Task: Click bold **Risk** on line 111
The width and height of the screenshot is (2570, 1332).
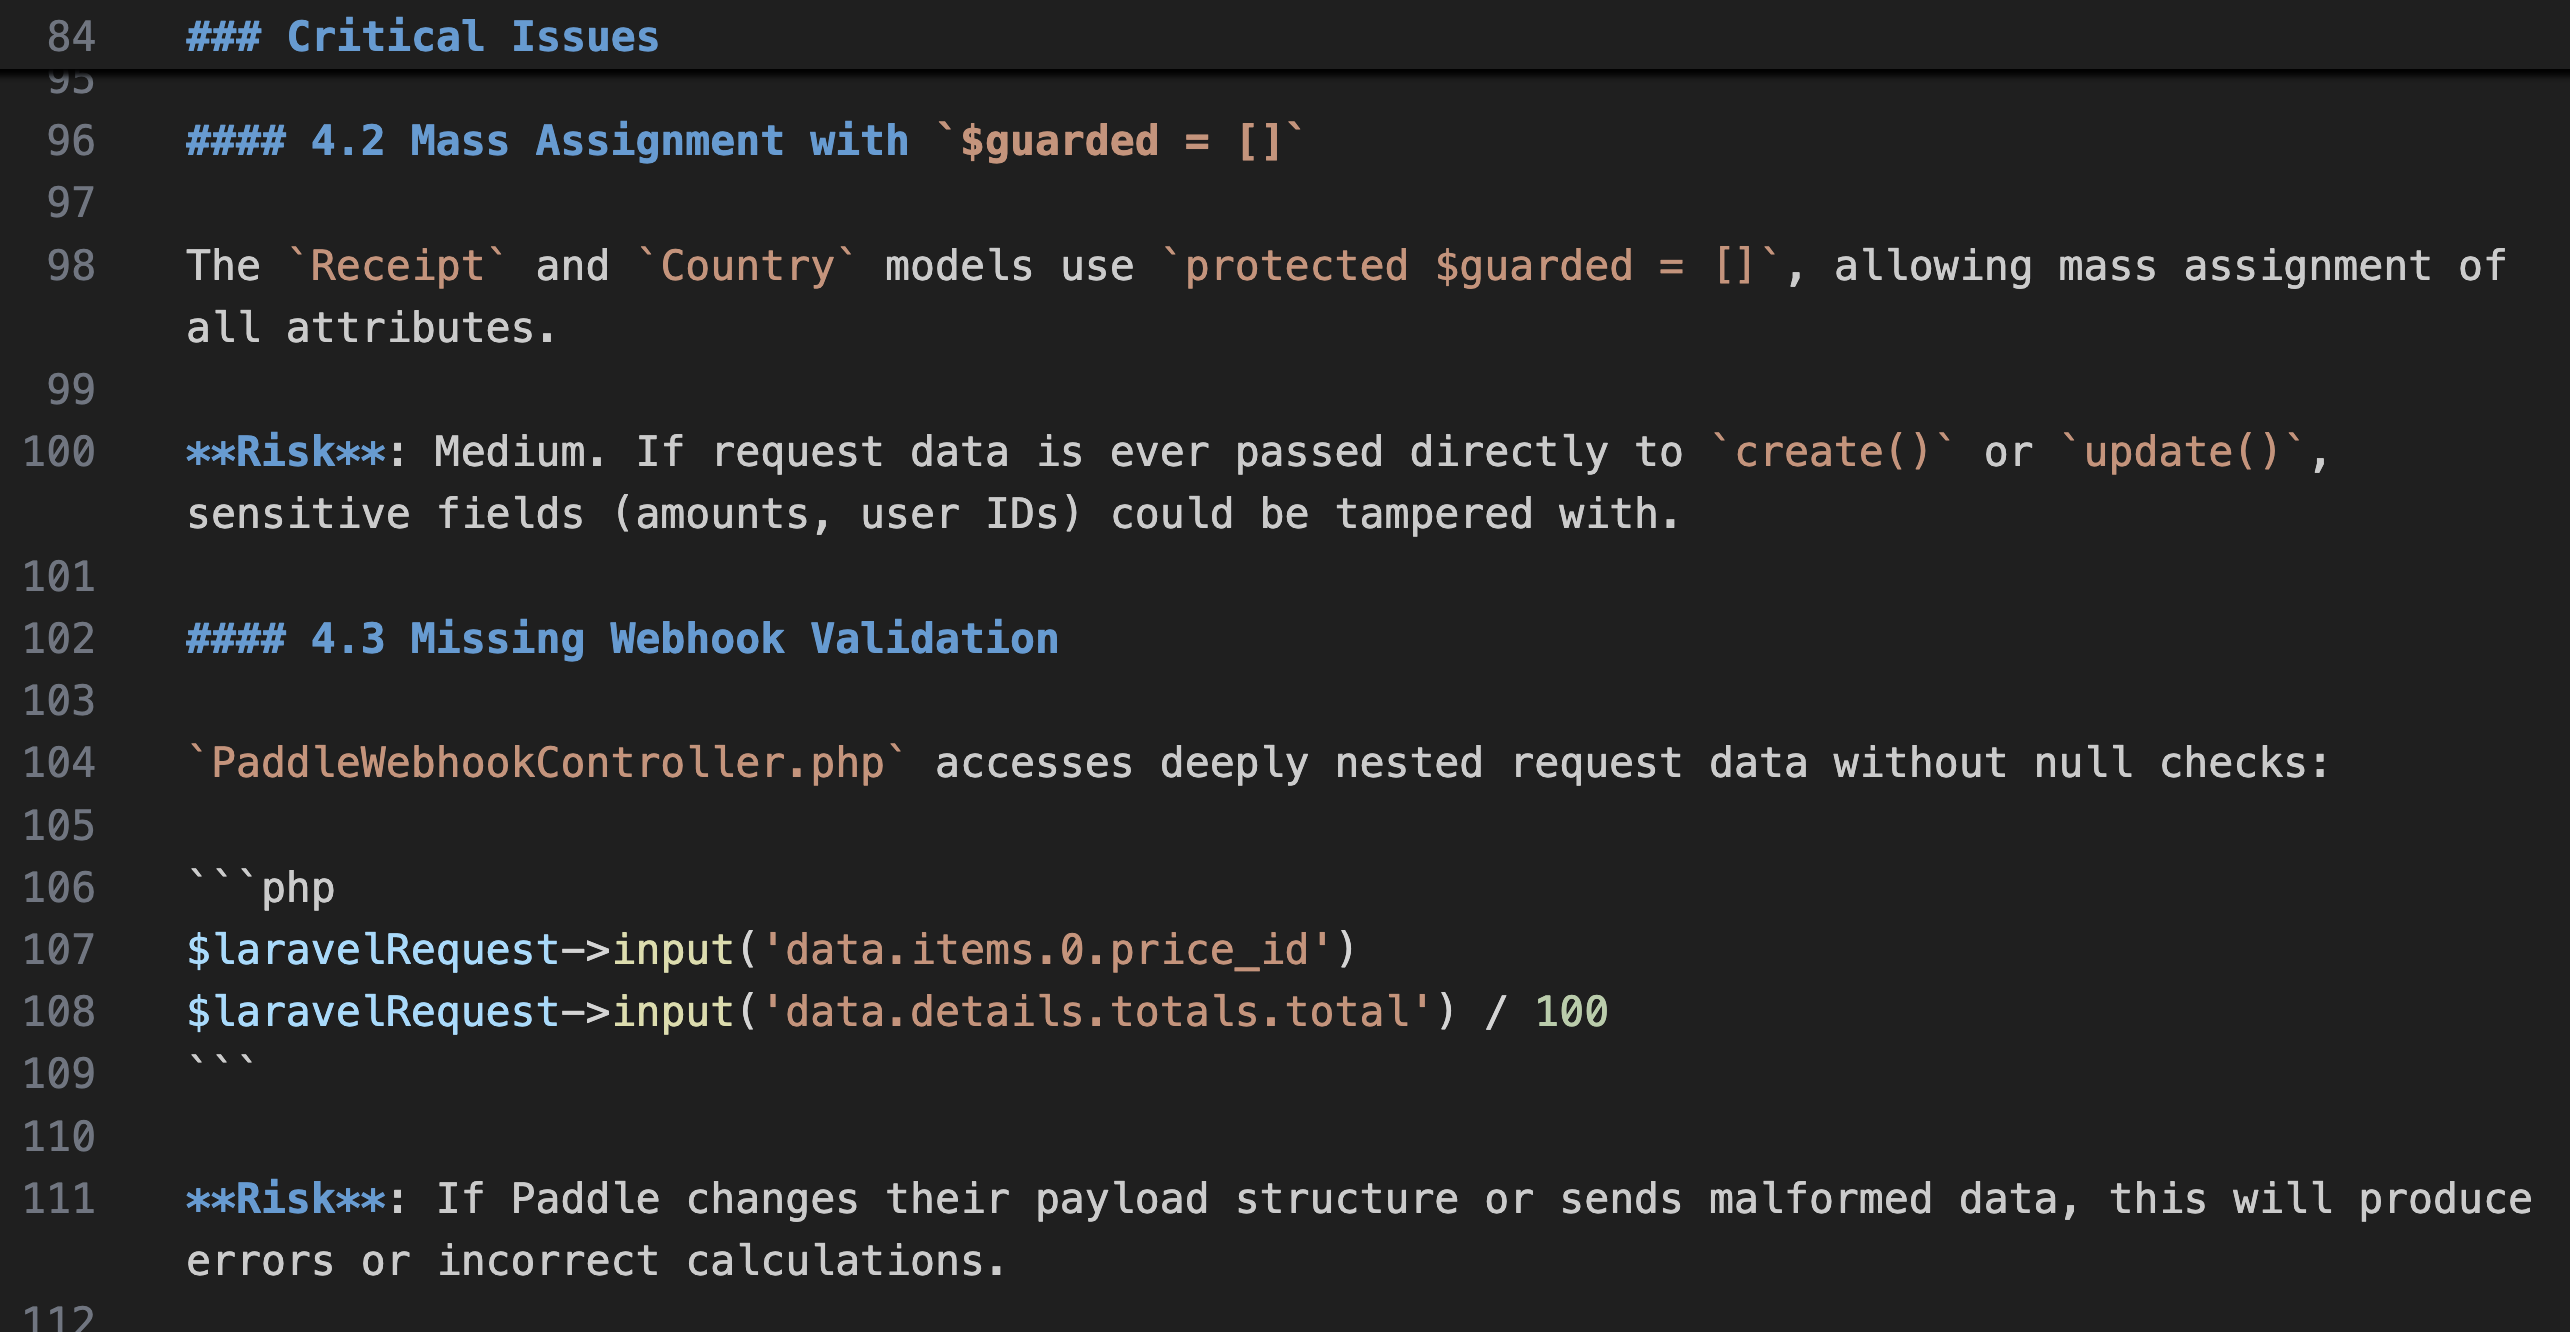Action: (x=285, y=1199)
